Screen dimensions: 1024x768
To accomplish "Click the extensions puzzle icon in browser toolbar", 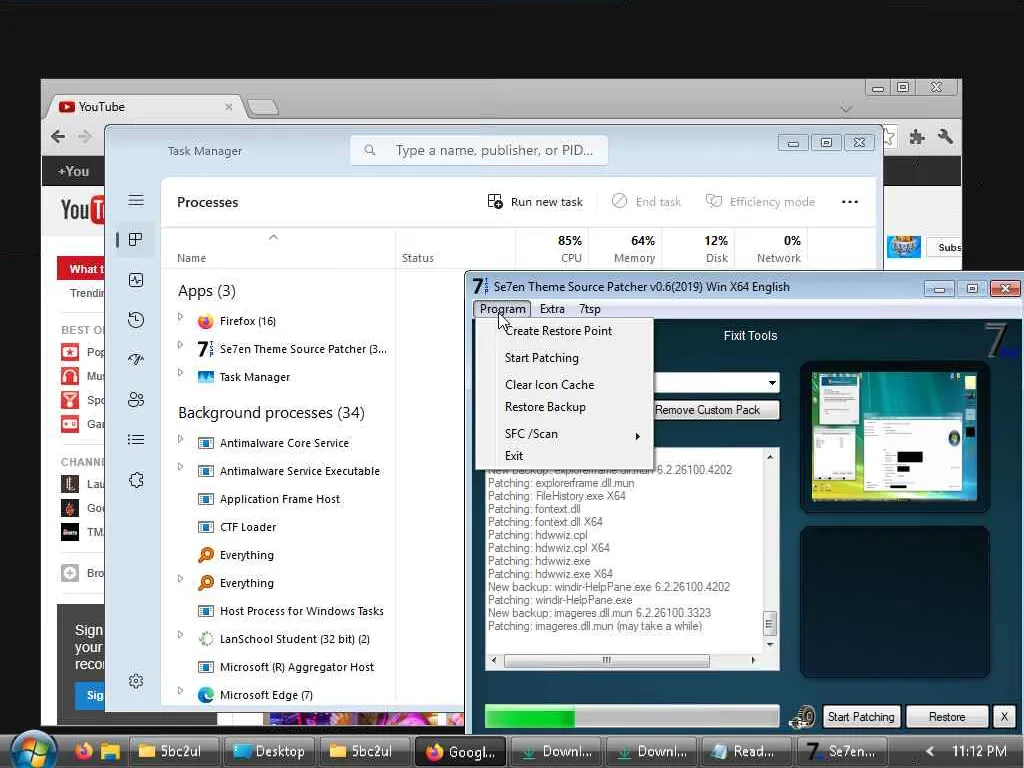I will tap(917, 136).
